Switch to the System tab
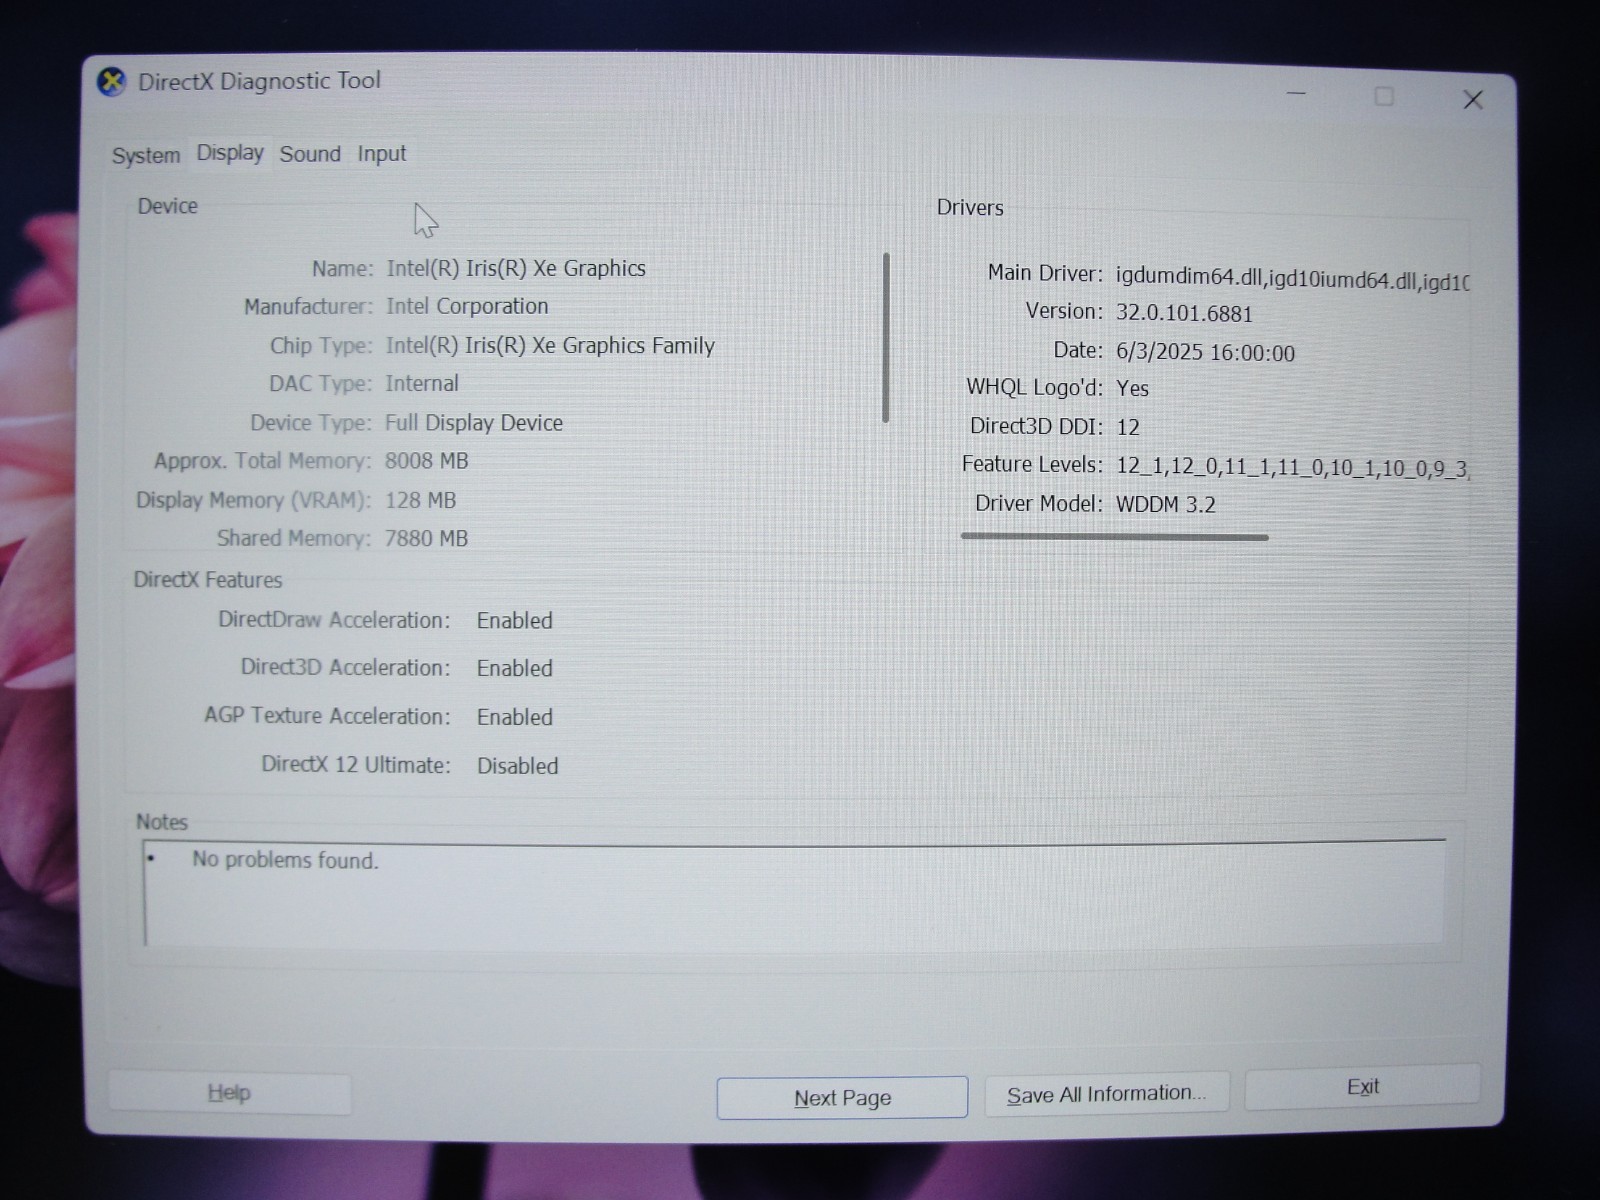The image size is (1600, 1200). [146, 155]
